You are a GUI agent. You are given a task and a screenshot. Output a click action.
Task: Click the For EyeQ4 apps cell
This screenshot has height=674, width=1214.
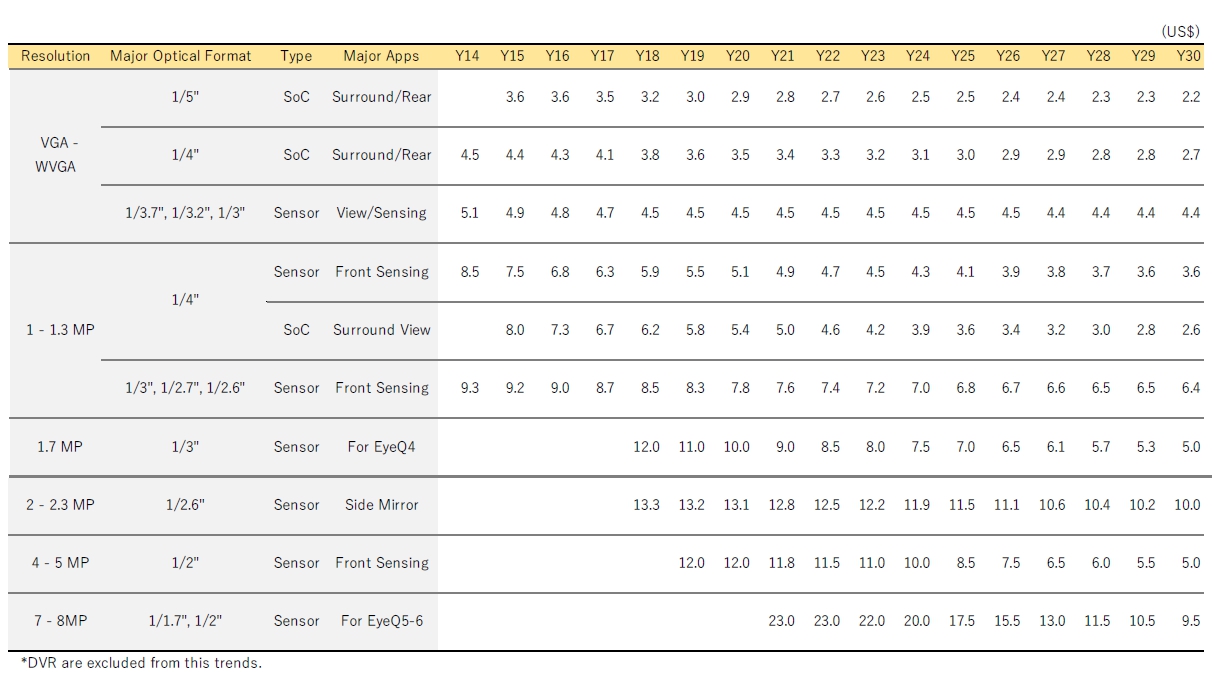pos(381,446)
